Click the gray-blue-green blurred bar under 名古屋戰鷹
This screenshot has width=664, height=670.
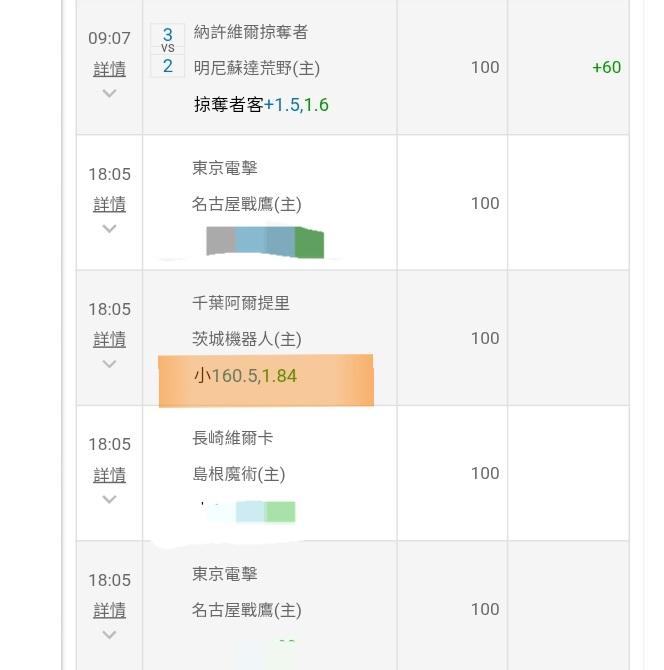[265, 242]
